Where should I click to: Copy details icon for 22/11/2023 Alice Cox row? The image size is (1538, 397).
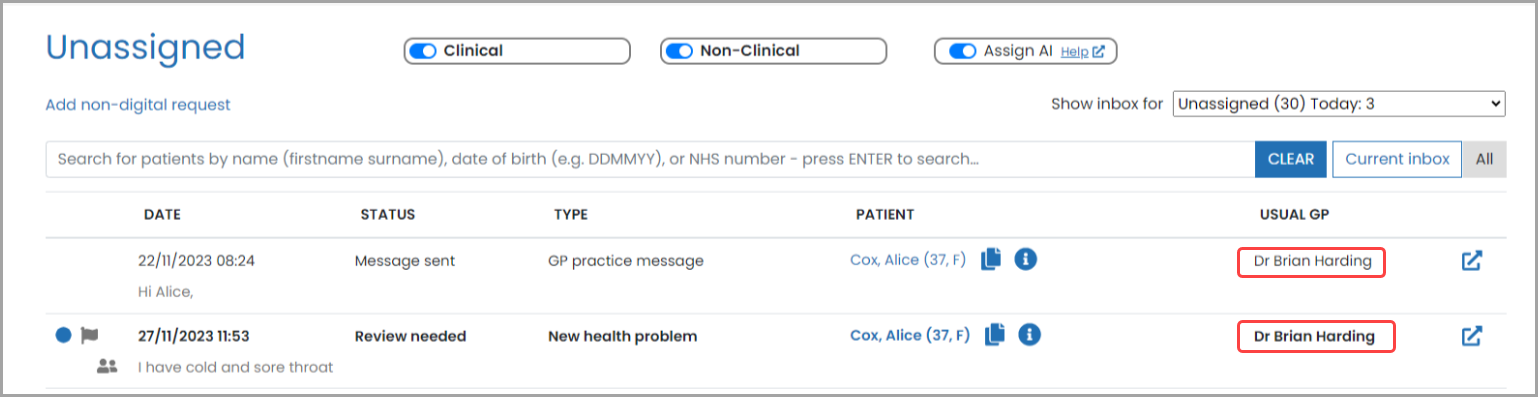(x=991, y=260)
